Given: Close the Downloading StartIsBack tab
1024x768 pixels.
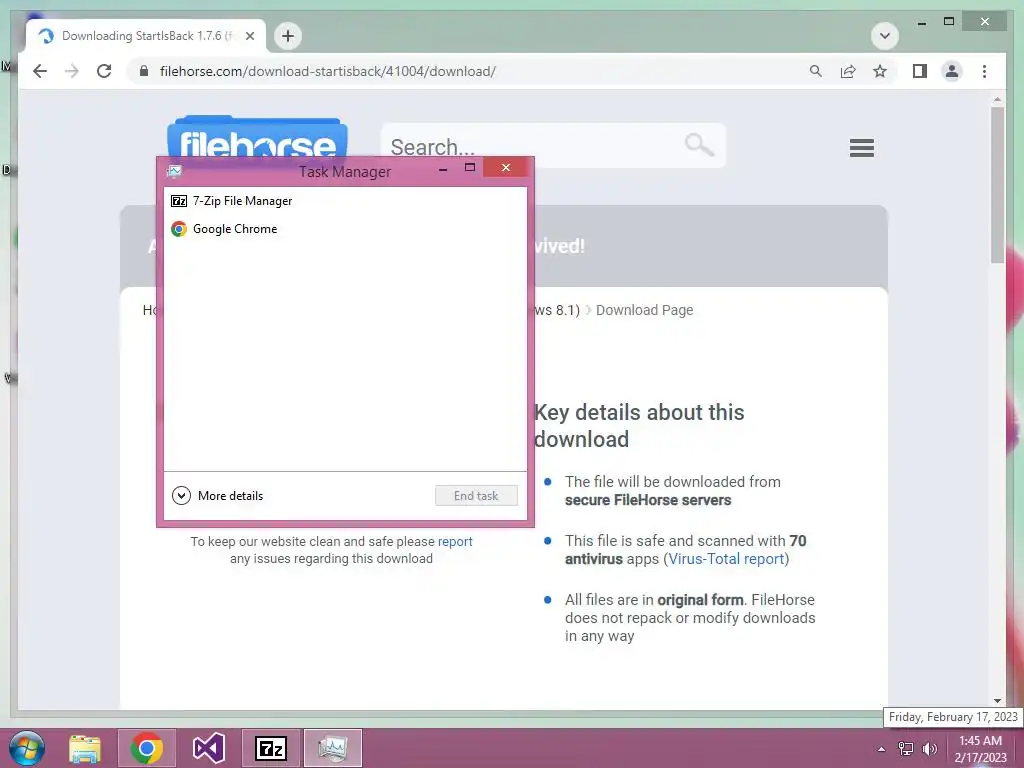Looking at the screenshot, I should pos(249,36).
